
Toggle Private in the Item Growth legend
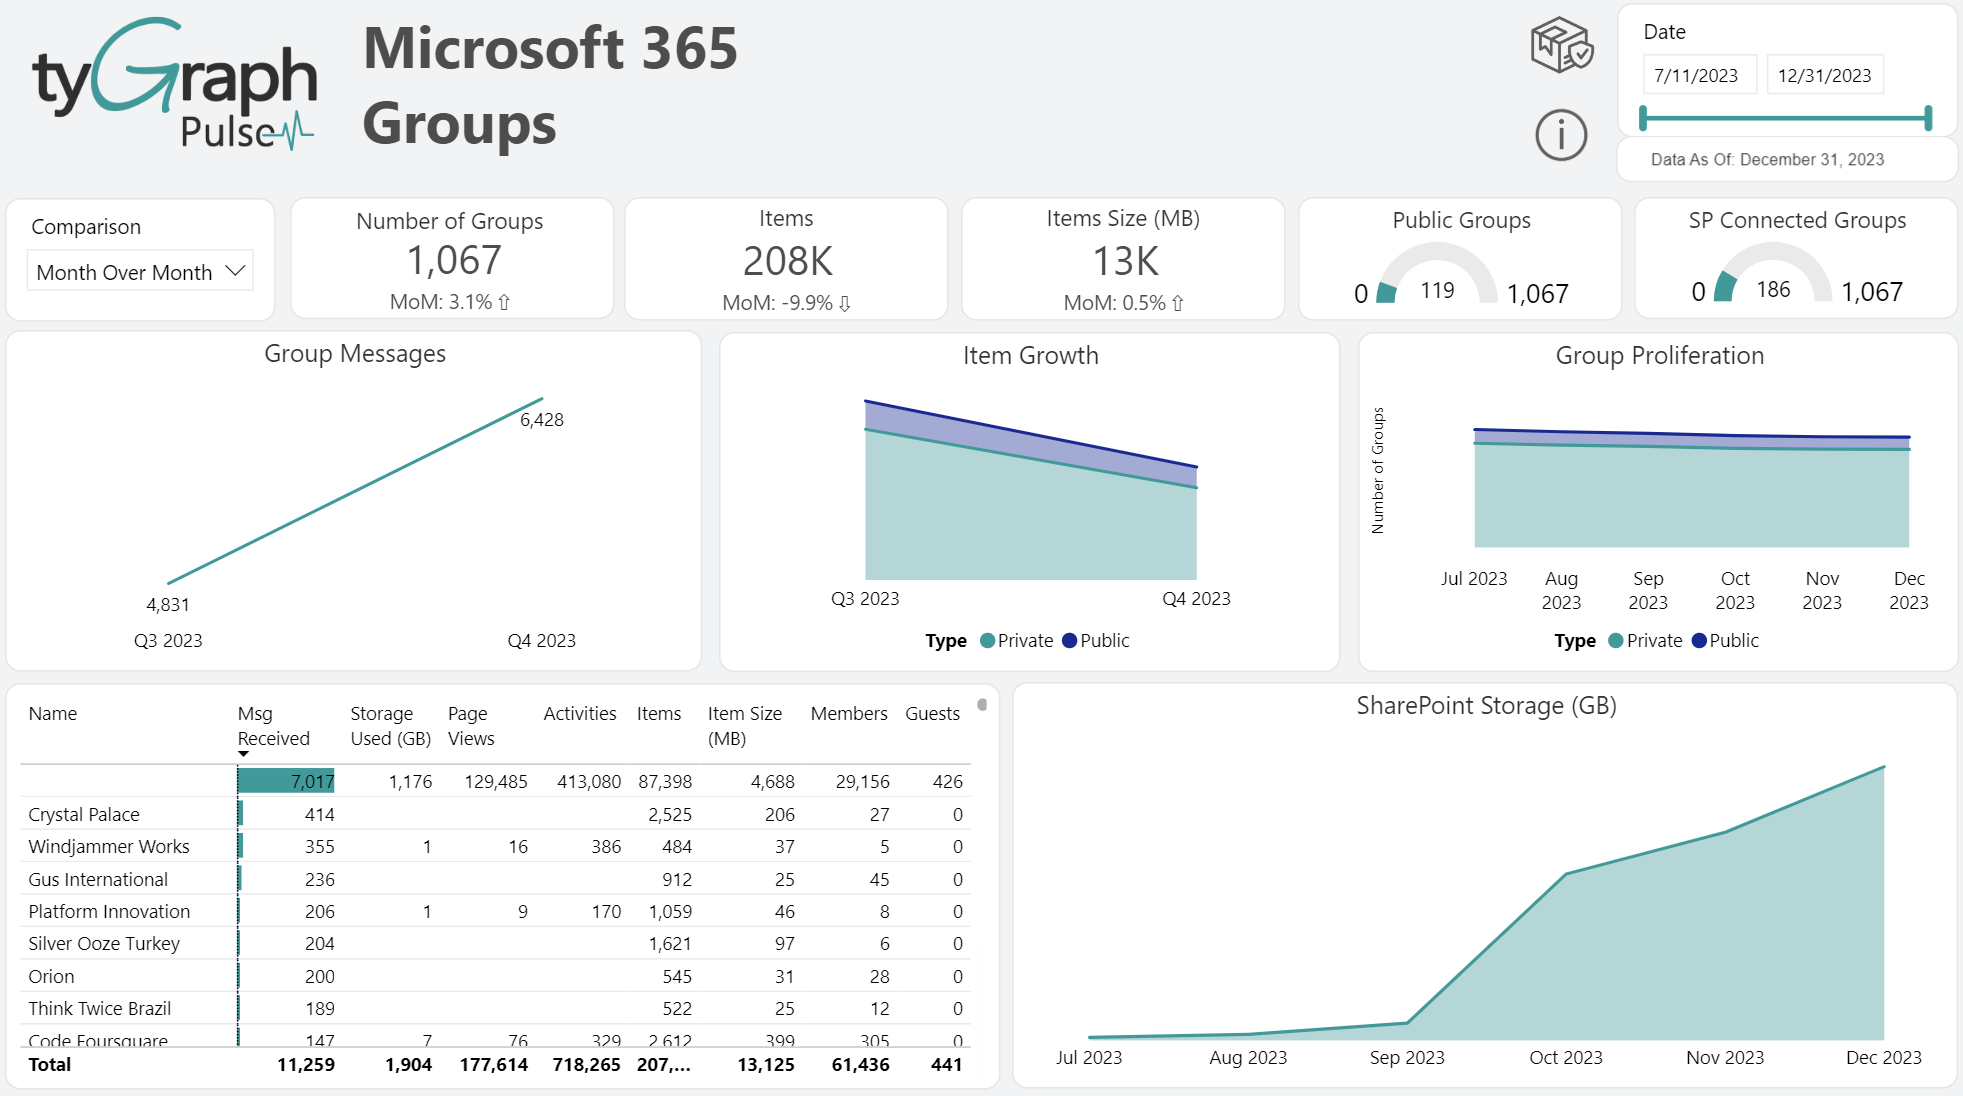1017,640
